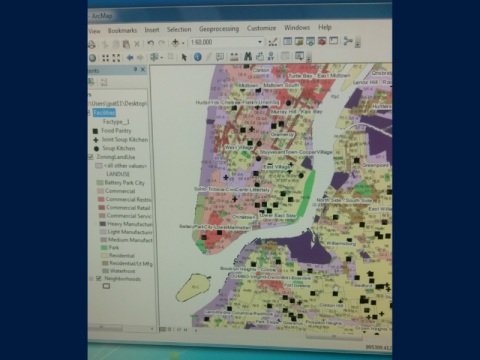
Task: Click the Refresh button below the map
Action: (x=179, y=330)
